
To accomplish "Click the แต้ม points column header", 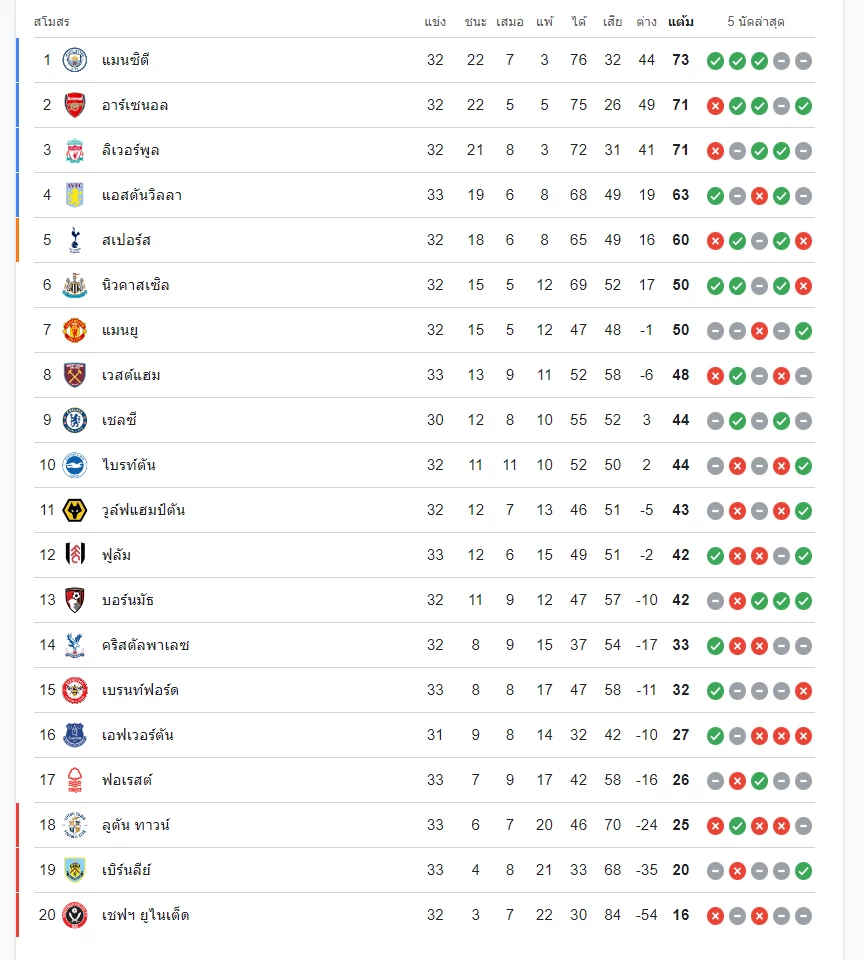I will pyautogui.click(x=680, y=22).
